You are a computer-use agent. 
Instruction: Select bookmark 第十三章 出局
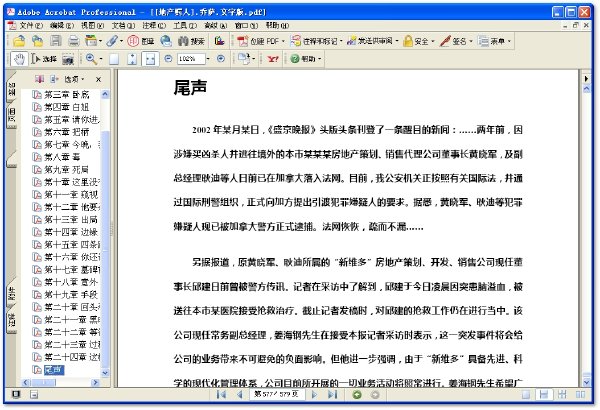pyautogui.click(x=71, y=220)
